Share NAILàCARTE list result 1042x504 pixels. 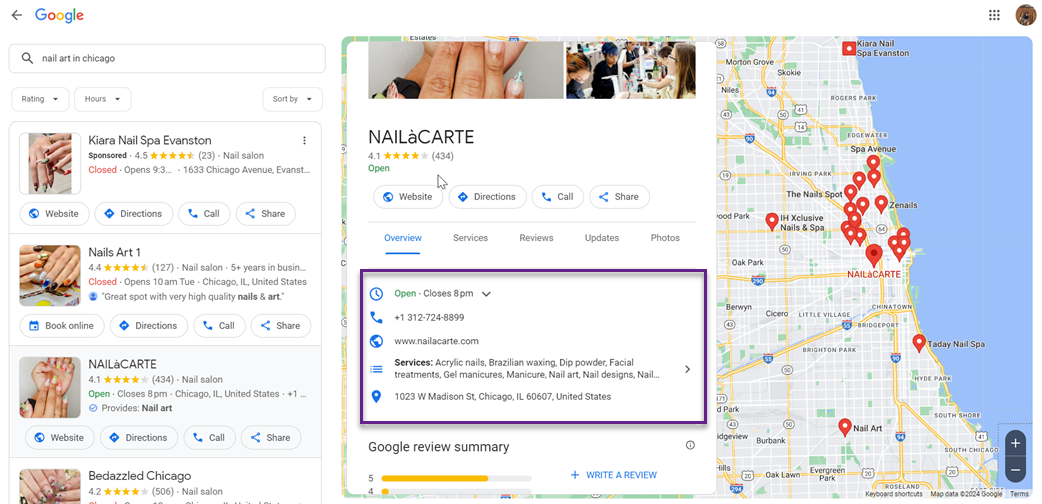(x=271, y=438)
